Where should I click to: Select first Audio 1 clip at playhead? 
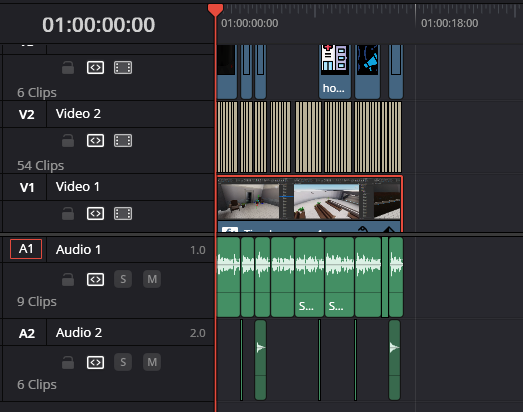(x=228, y=277)
